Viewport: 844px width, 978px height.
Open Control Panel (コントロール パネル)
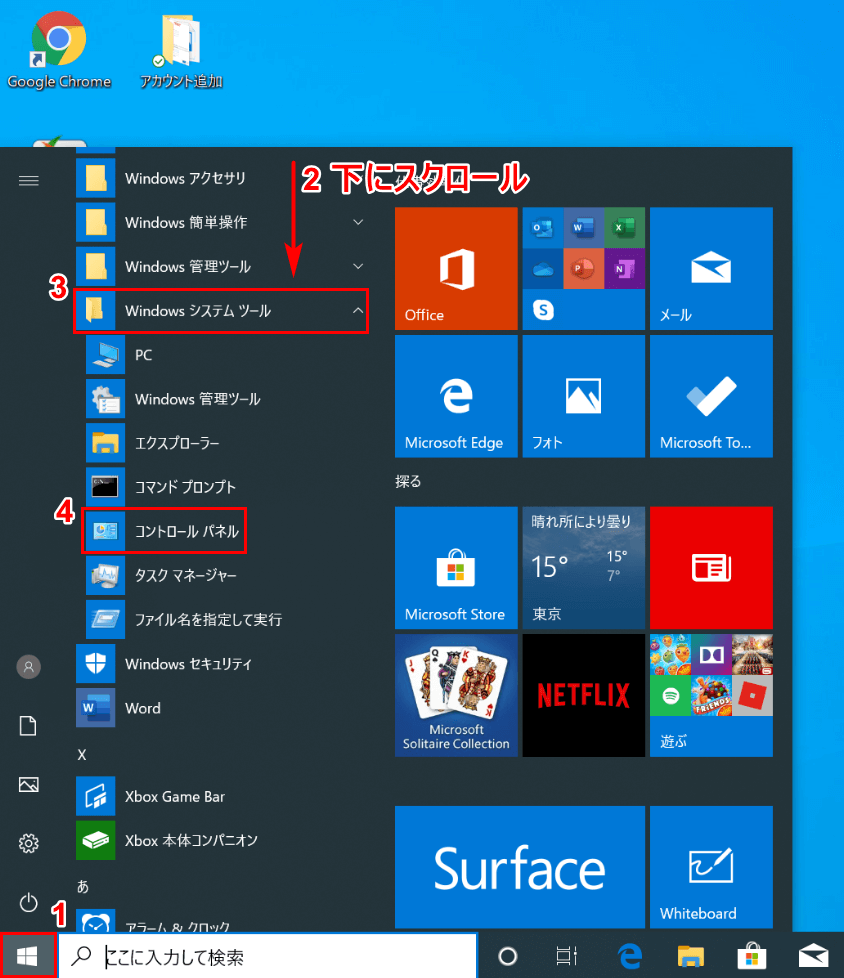pyautogui.click(x=165, y=531)
